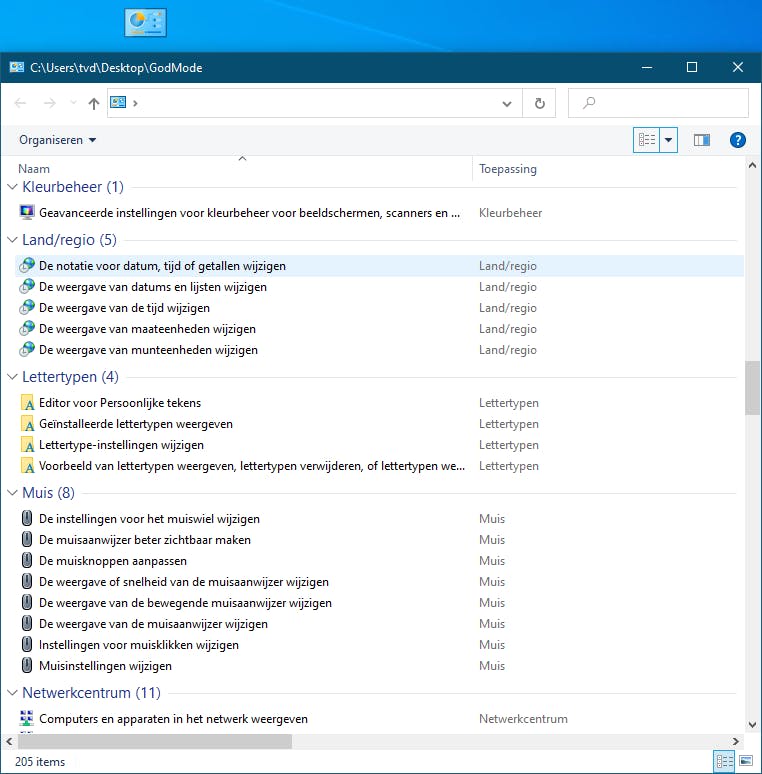Click network icon for 'Computers en apparaten'
The image size is (762, 774).
(27, 718)
